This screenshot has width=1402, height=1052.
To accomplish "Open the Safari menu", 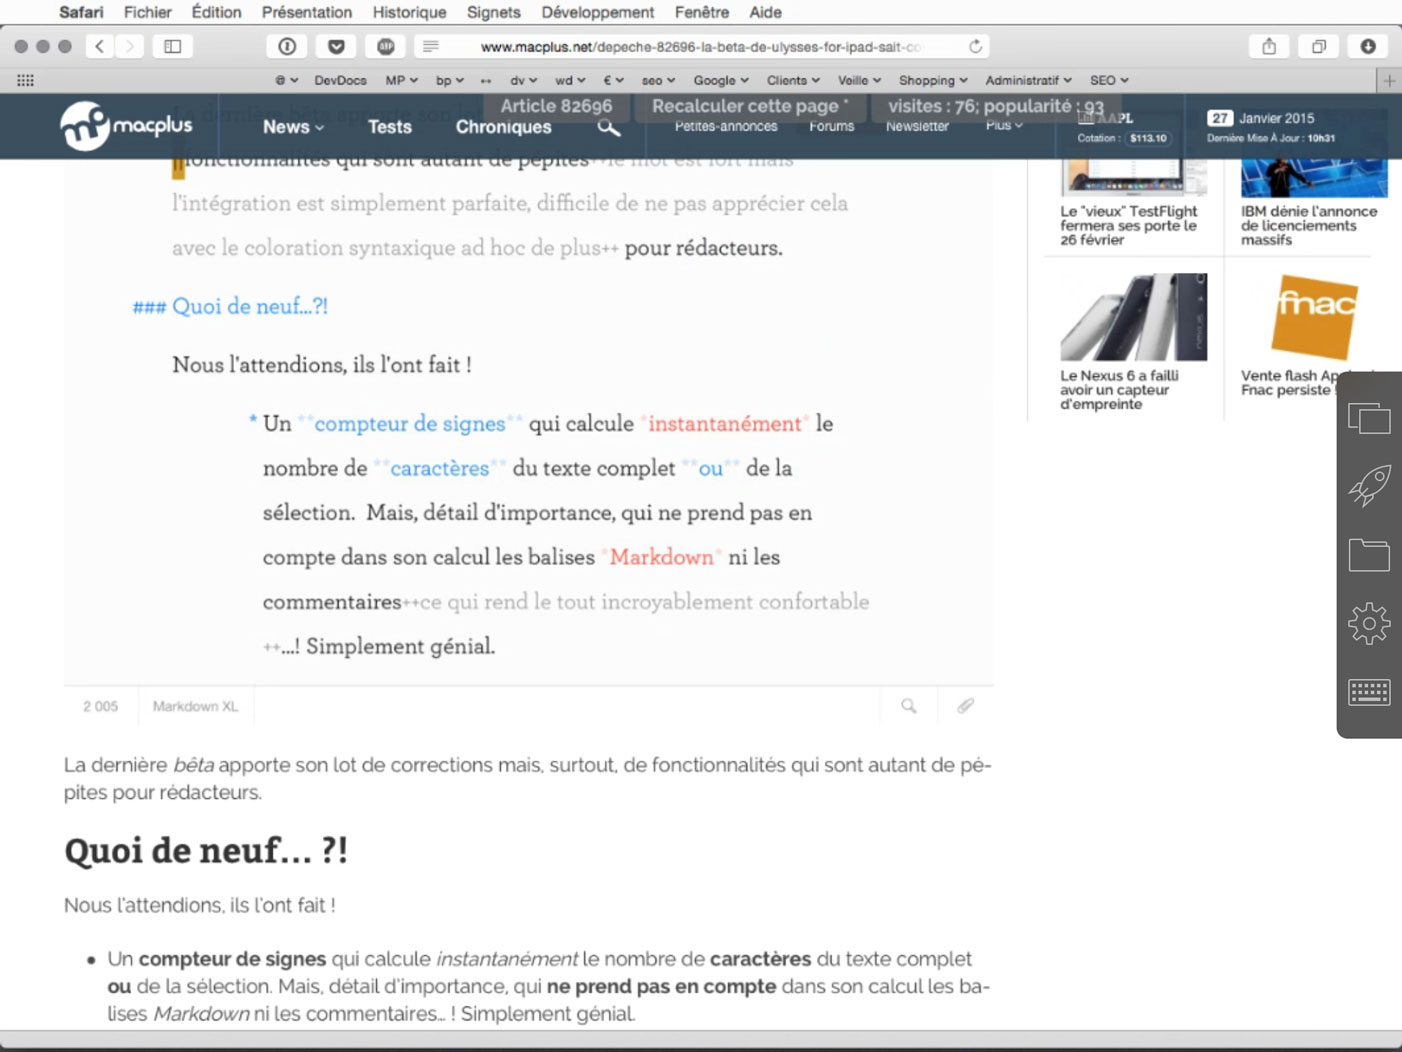I will point(81,12).
